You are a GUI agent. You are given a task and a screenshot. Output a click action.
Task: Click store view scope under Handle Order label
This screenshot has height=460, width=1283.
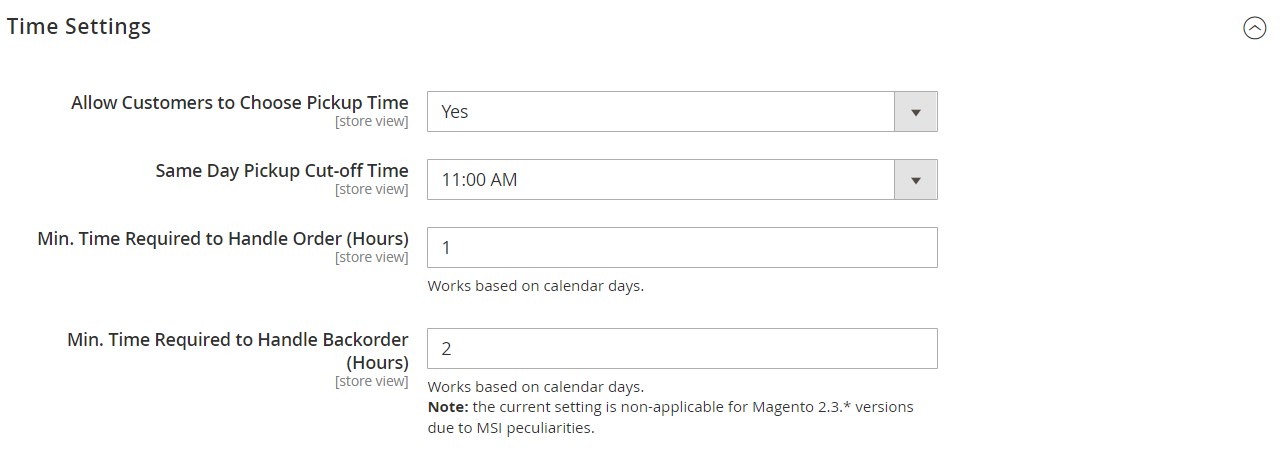[x=371, y=258]
